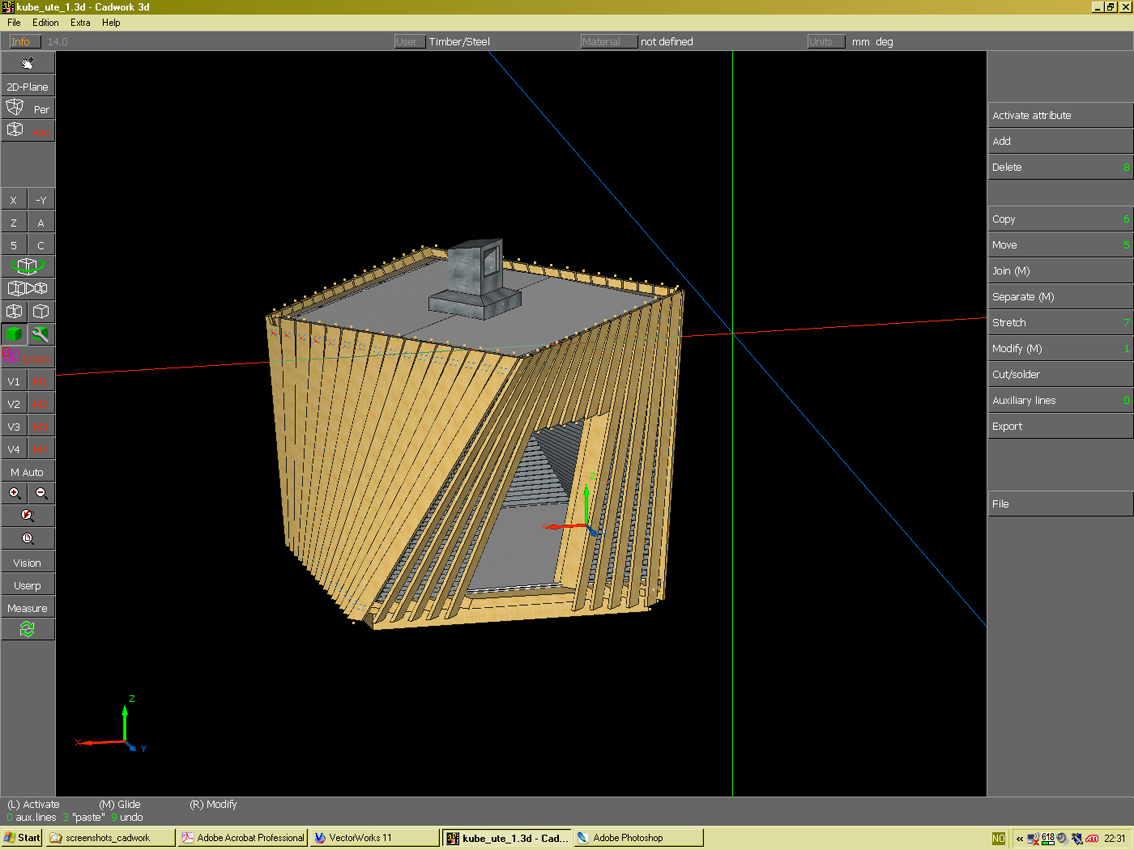Switch to Axo projection mode
Screen dimensions: 1134x850
point(28,131)
